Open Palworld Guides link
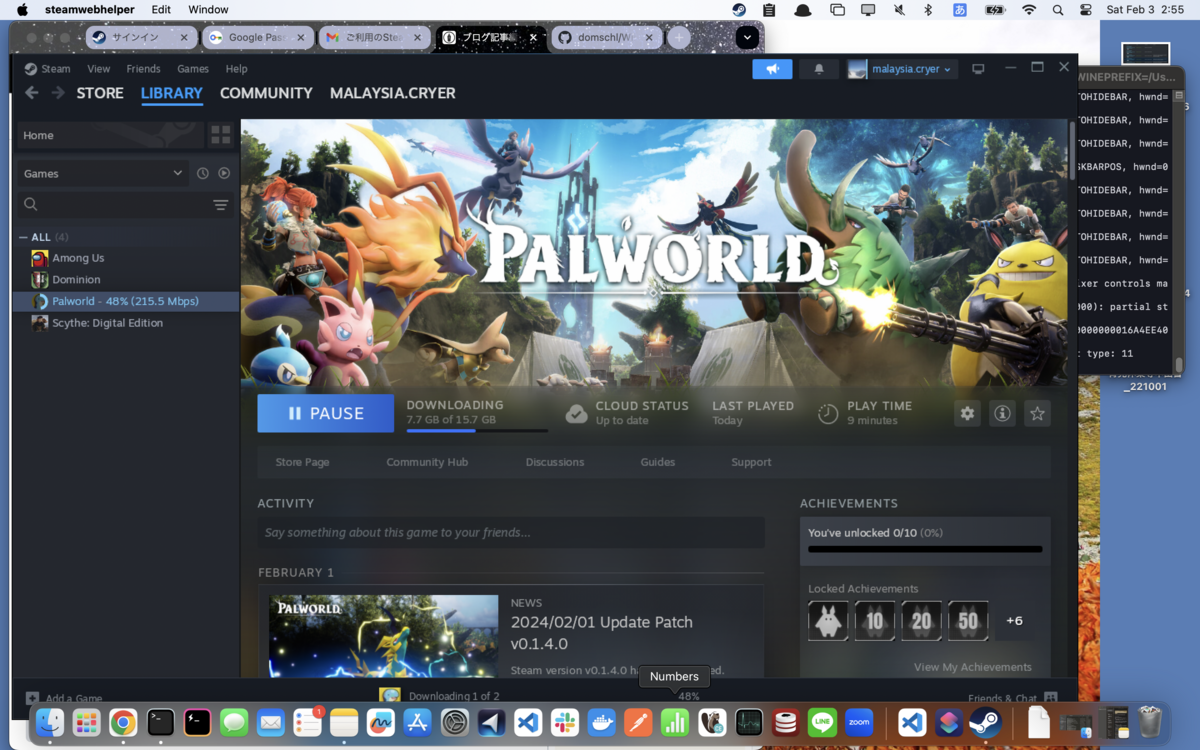Image resolution: width=1200 pixels, height=750 pixels. coord(658,462)
